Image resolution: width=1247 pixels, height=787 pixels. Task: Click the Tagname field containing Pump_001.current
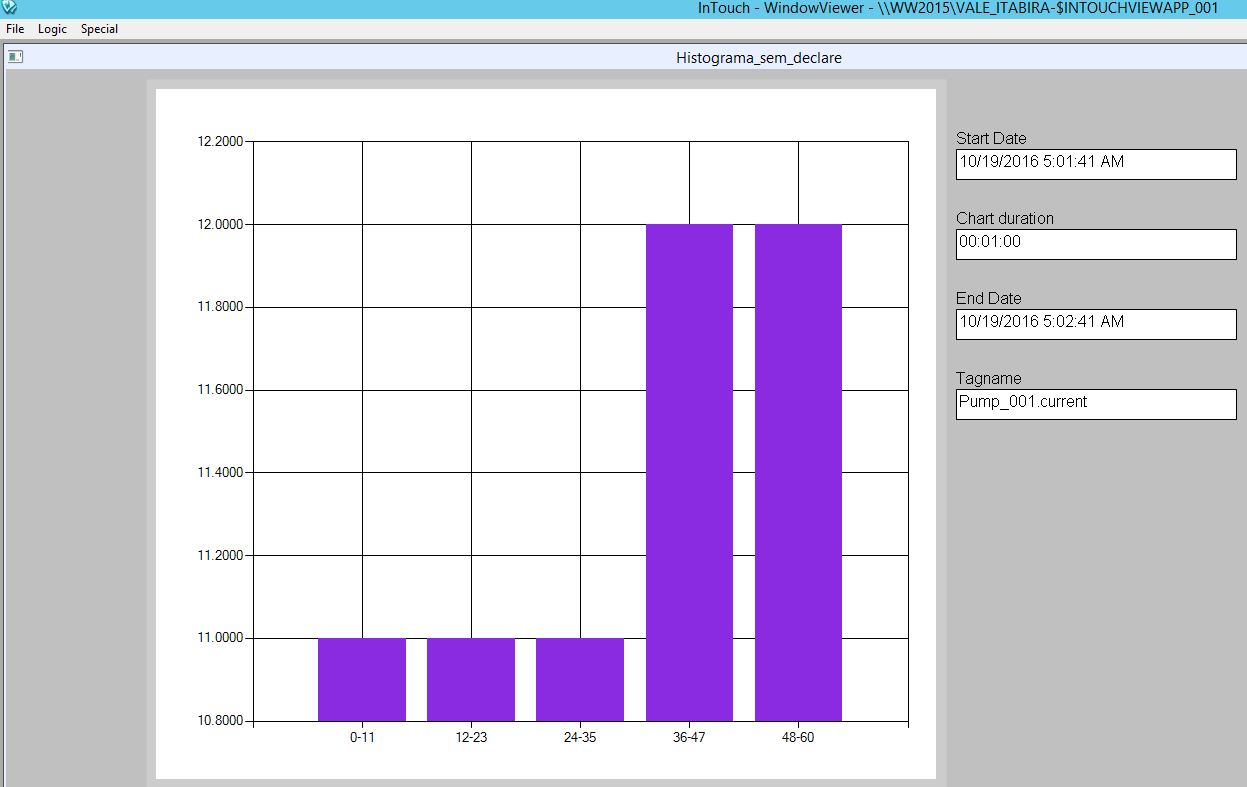1095,403
